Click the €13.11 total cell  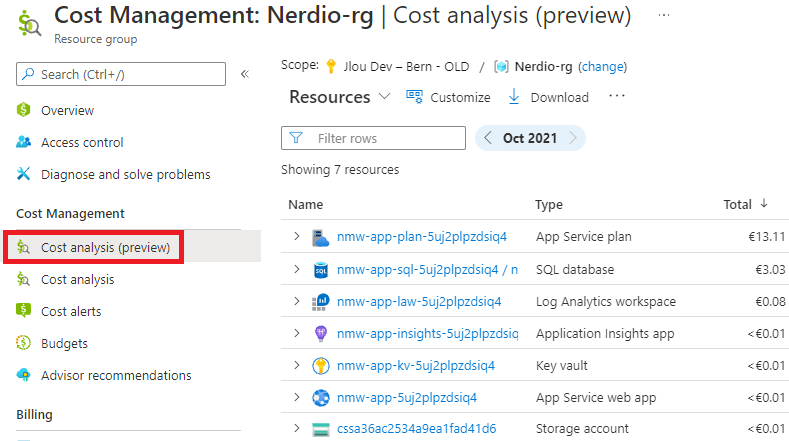(x=766, y=237)
